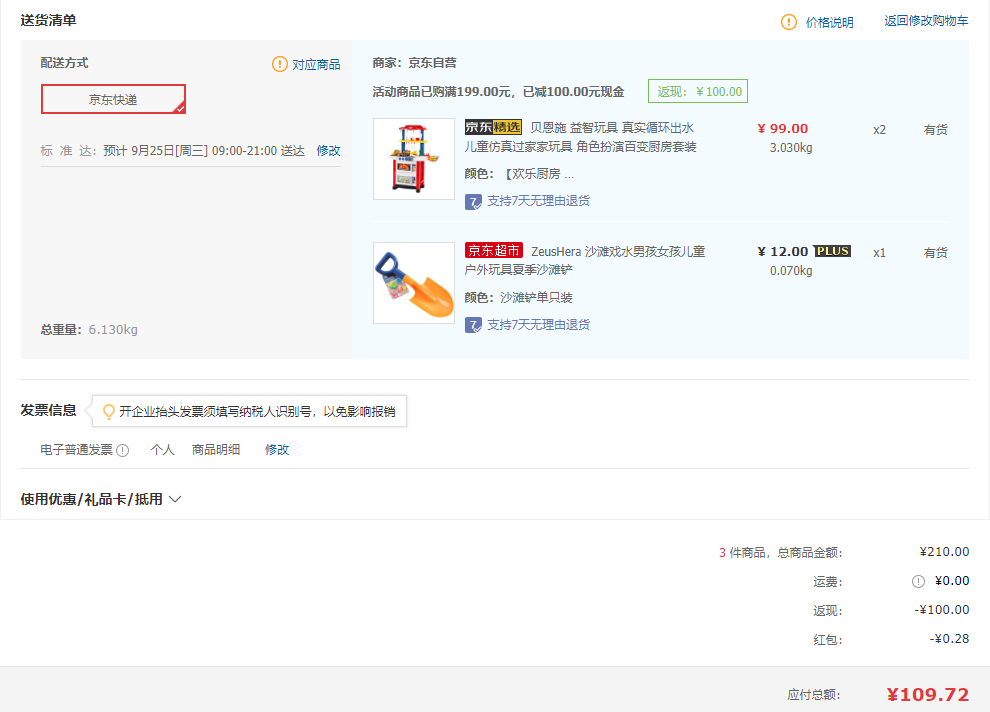Select 京东快递 delivery method
This screenshot has height=712, width=990.
113,99
